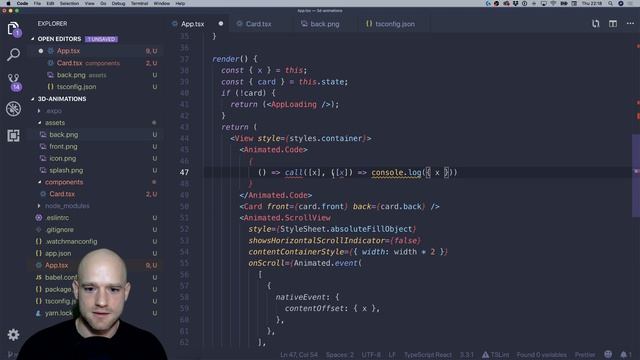640x360 pixels.
Task: Split the editor with the split icon
Action: 613,24
